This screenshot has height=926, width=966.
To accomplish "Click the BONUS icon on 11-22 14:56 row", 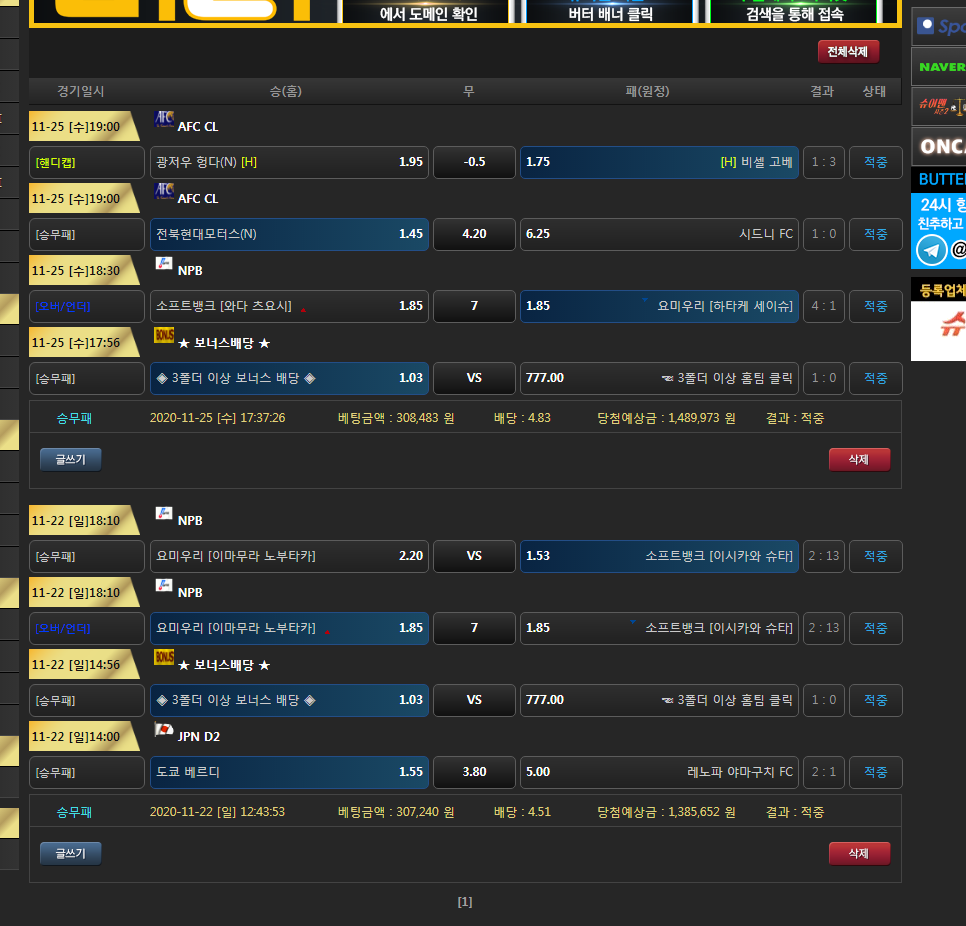I will [164, 658].
